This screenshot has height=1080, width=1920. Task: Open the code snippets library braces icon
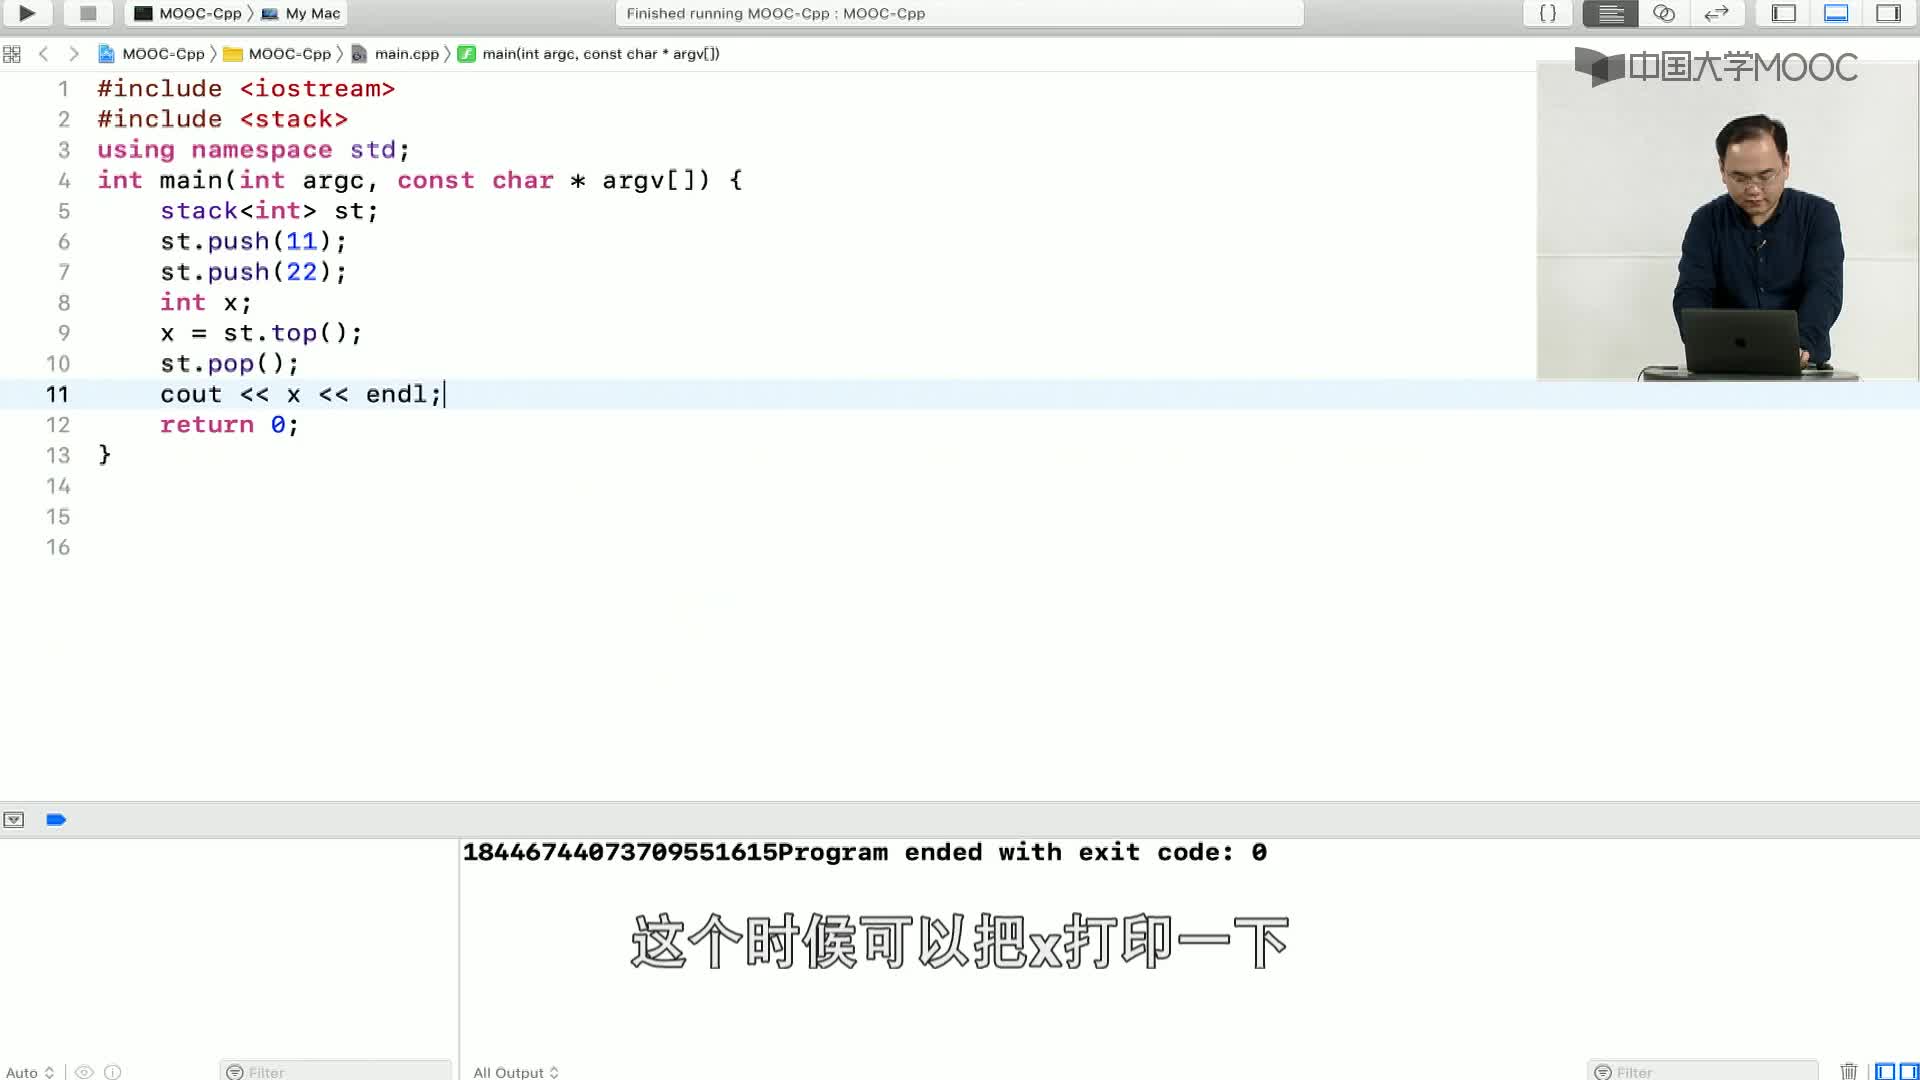(x=1547, y=13)
